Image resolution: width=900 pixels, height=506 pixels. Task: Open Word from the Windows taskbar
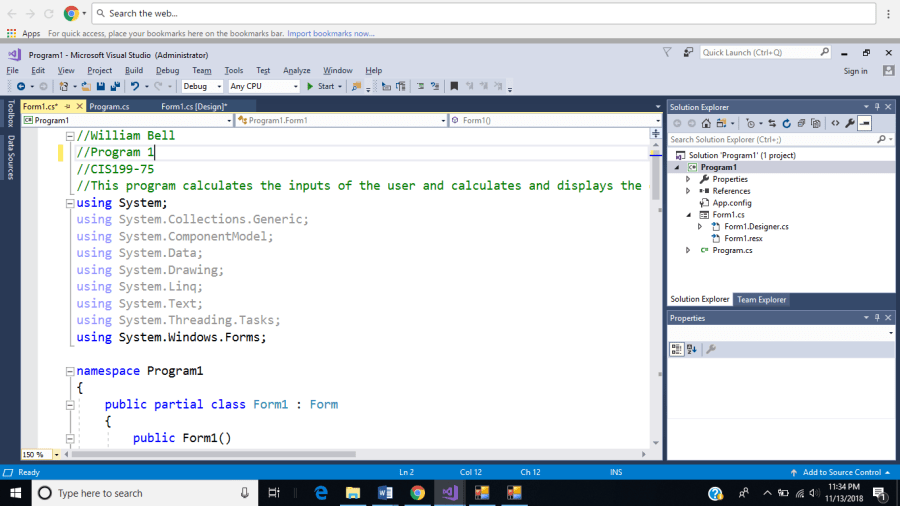385,493
